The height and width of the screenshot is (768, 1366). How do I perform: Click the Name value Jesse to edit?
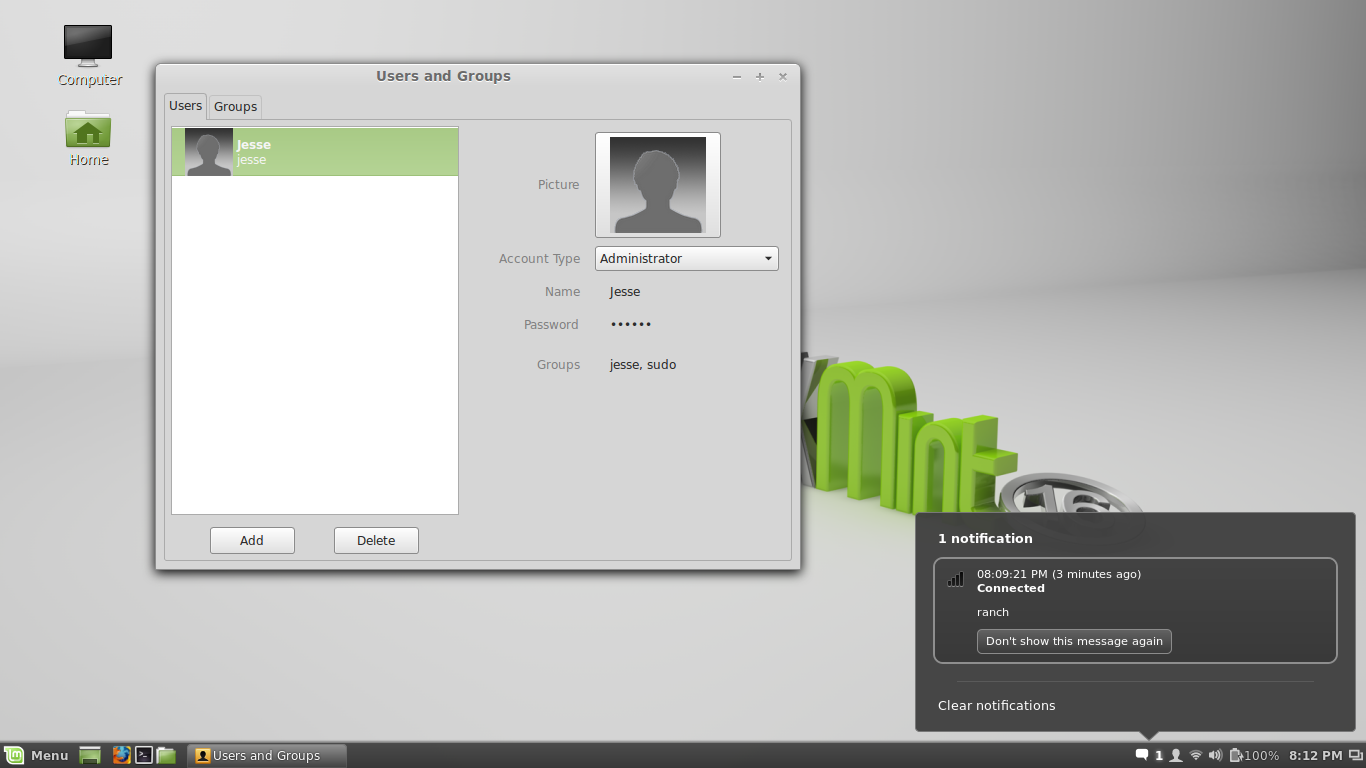(x=625, y=292)
